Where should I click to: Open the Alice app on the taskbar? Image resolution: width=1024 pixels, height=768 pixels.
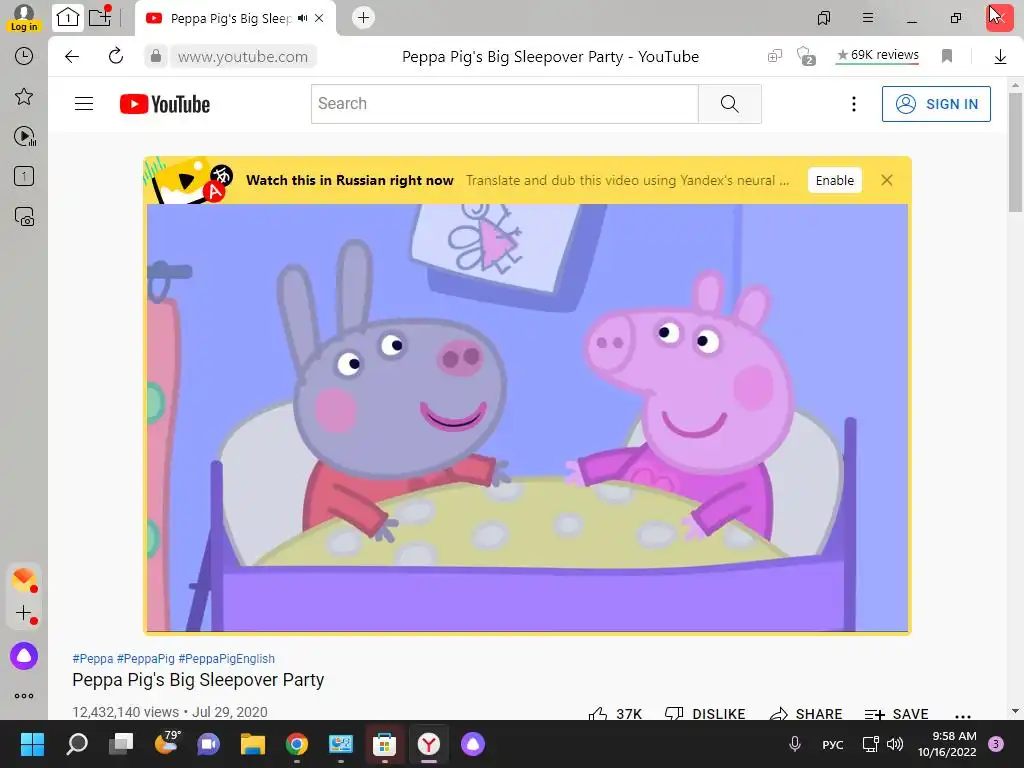click(x=473, y=744)
